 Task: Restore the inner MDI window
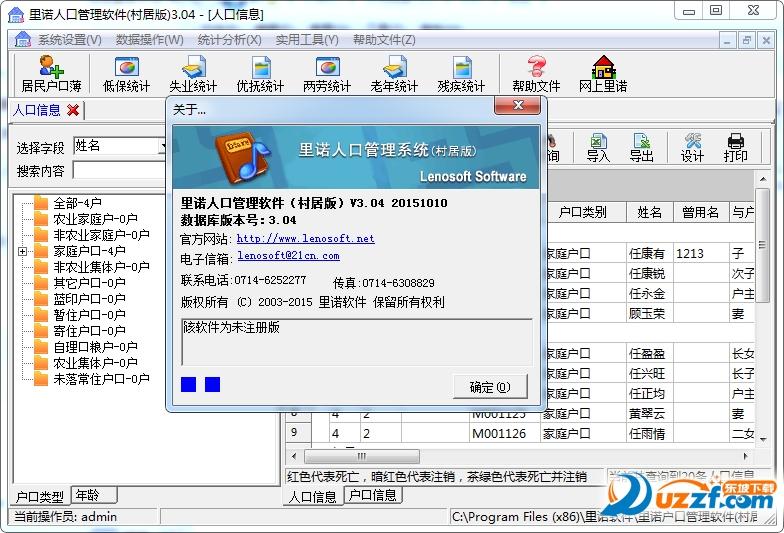(746, 40)
